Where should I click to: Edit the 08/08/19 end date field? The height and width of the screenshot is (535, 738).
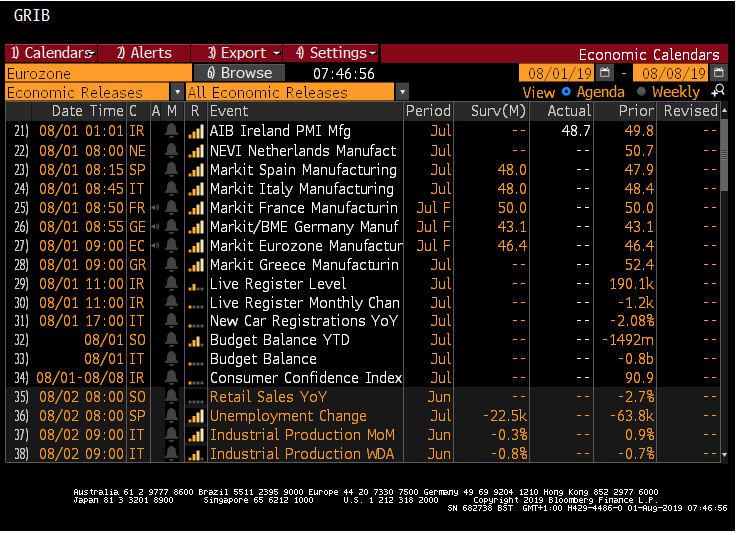[x=670, y=73]
